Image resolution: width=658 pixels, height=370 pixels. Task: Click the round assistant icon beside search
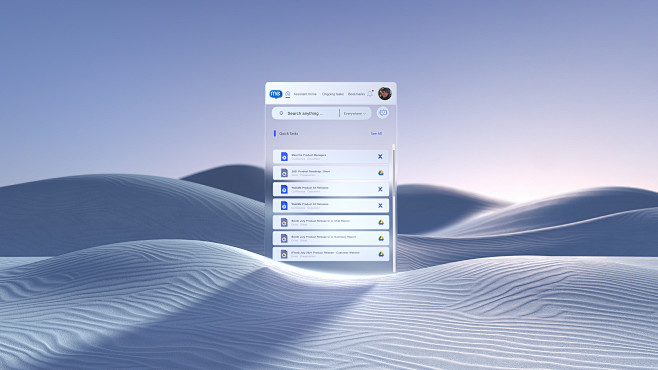click(x=383, y=113)
